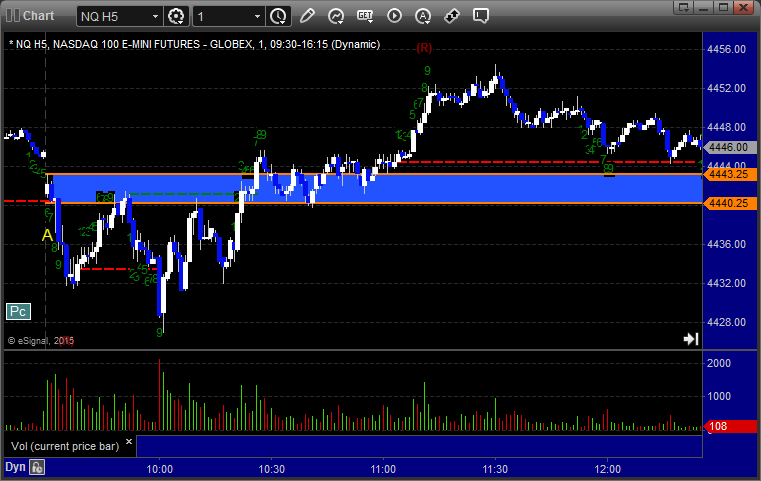761x481 pixels.
Task: Click the red 108 volume tag
Action: pyautogui.click(x=730, y=426)
